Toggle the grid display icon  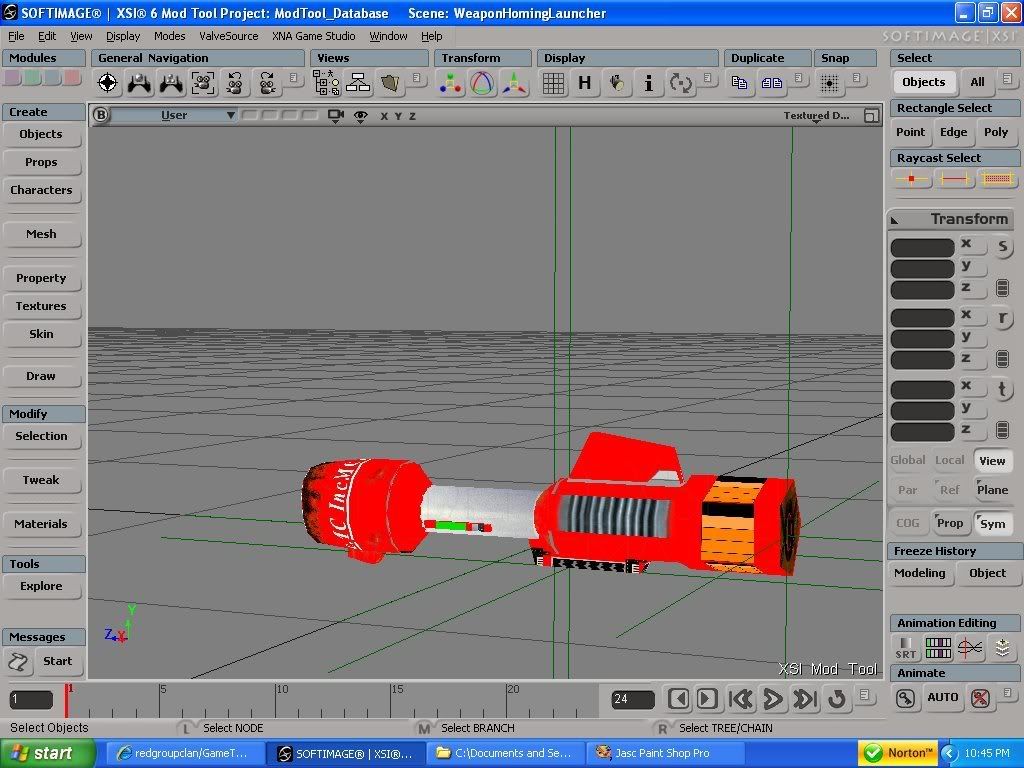click(553, 83)
